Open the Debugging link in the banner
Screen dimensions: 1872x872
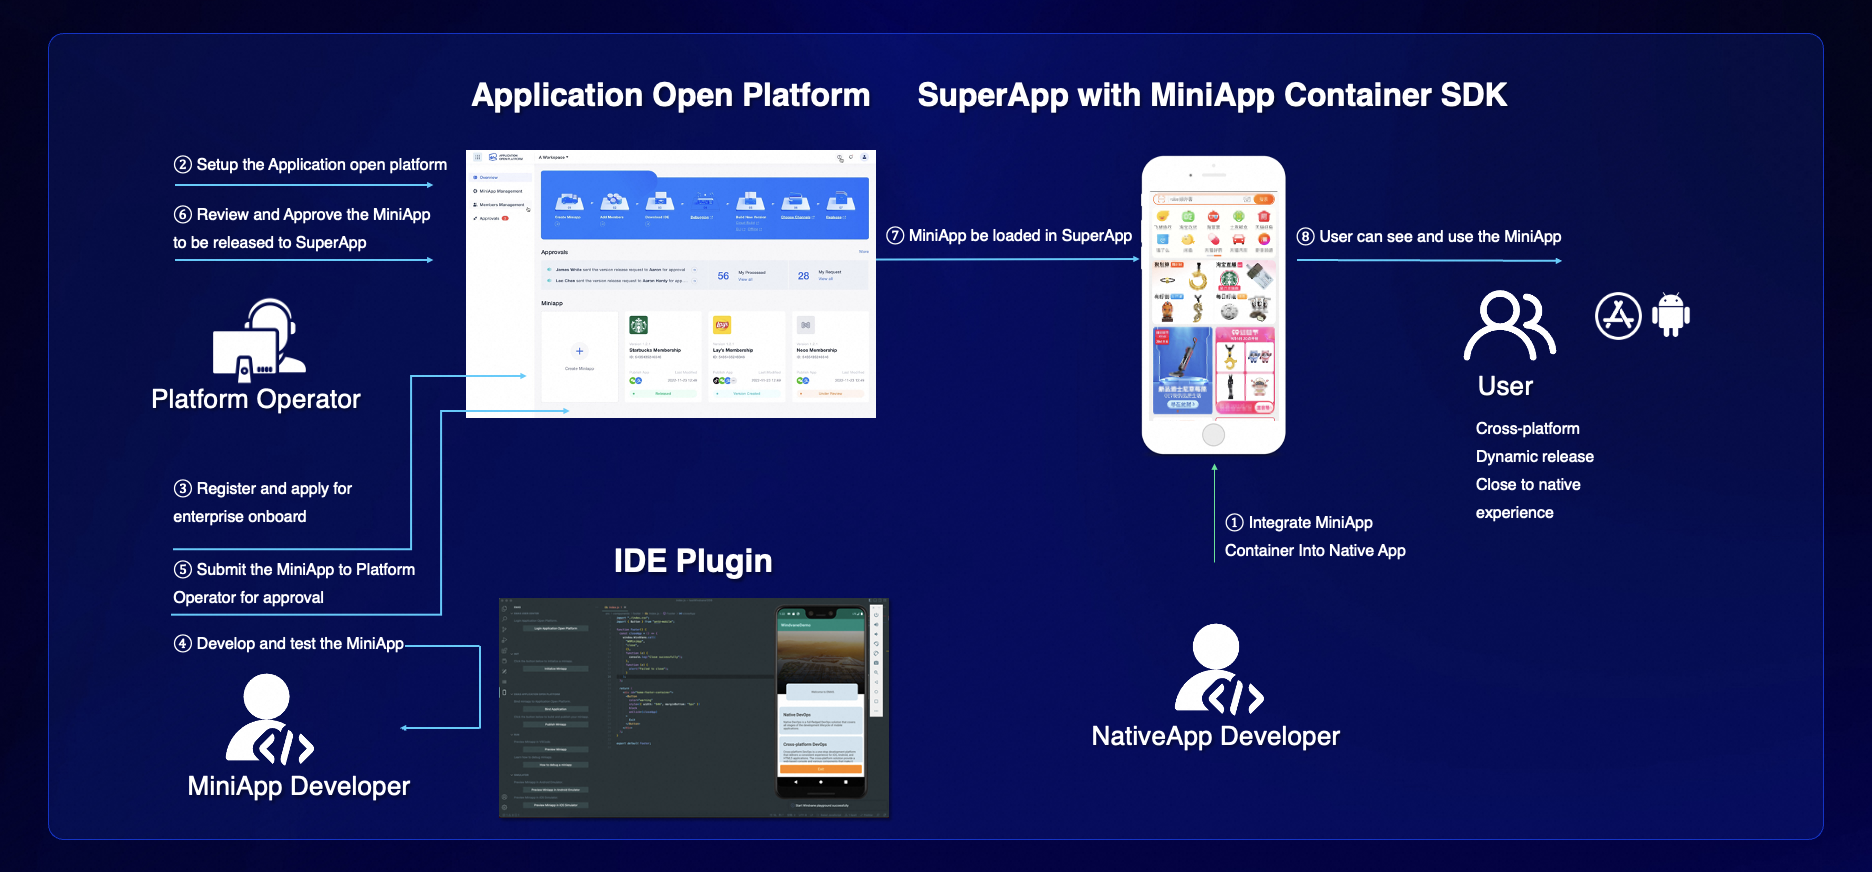click(x=701, y=217)
